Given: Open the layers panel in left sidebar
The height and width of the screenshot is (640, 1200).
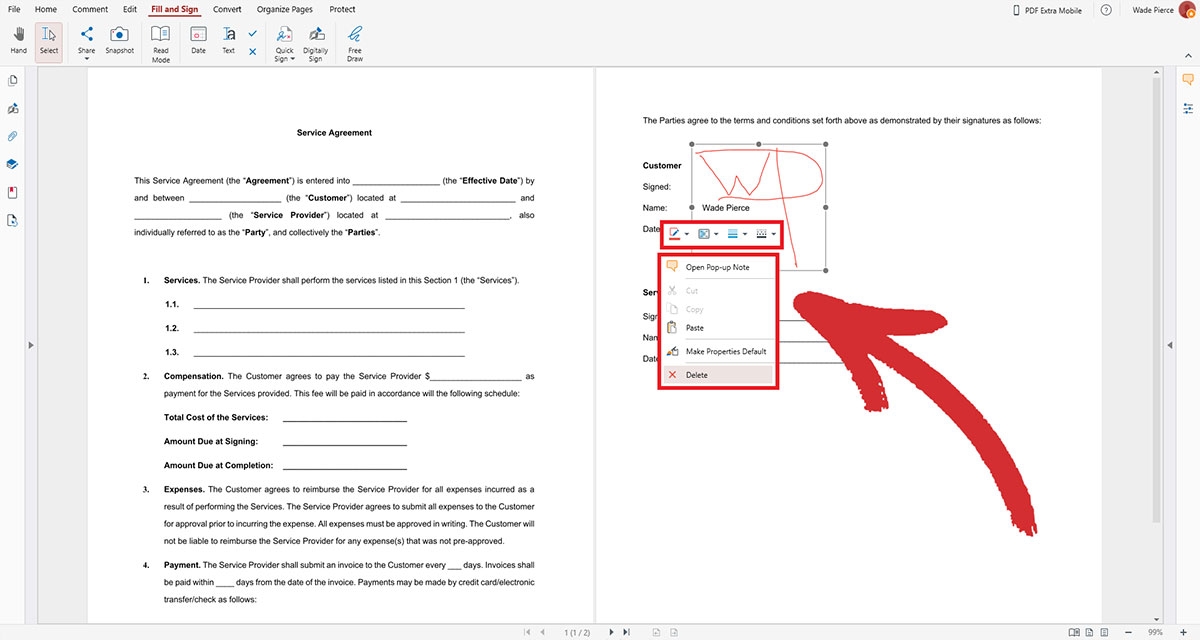Looking at the screenshot, I should 13,164.
